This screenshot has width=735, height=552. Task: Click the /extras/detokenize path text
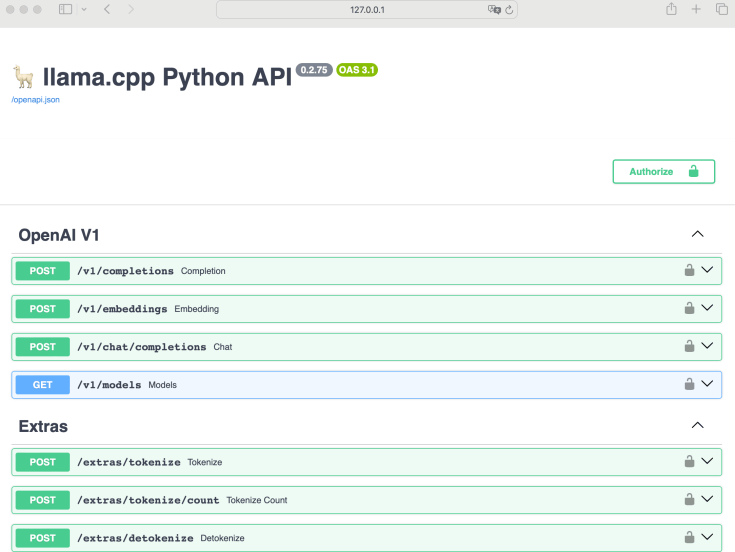[x=135, y=538]
